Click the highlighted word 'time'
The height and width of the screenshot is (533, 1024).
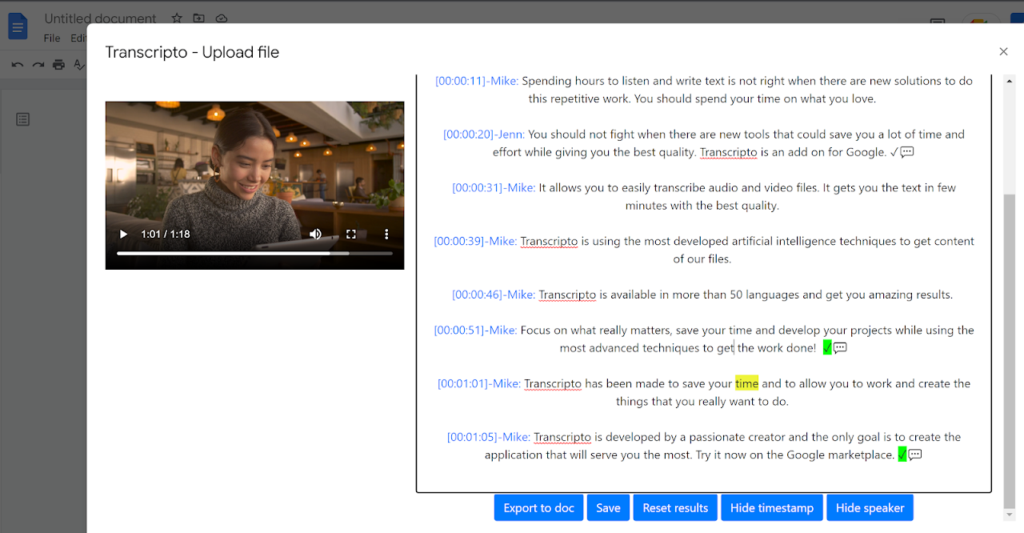[x=746, y=384]
